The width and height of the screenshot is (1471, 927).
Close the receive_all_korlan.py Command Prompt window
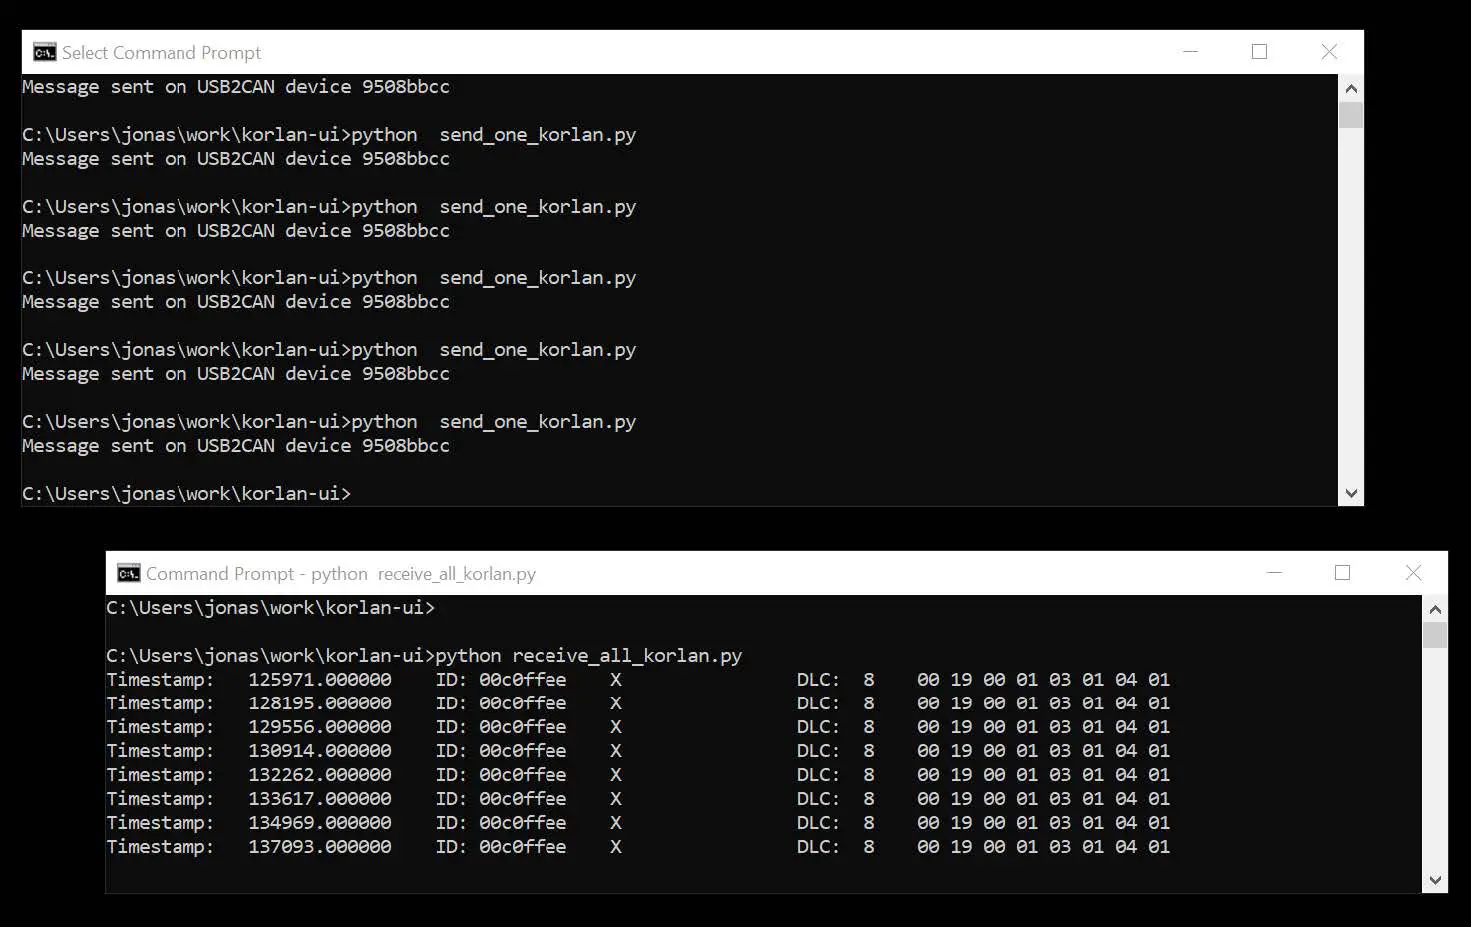[1413, 573]
